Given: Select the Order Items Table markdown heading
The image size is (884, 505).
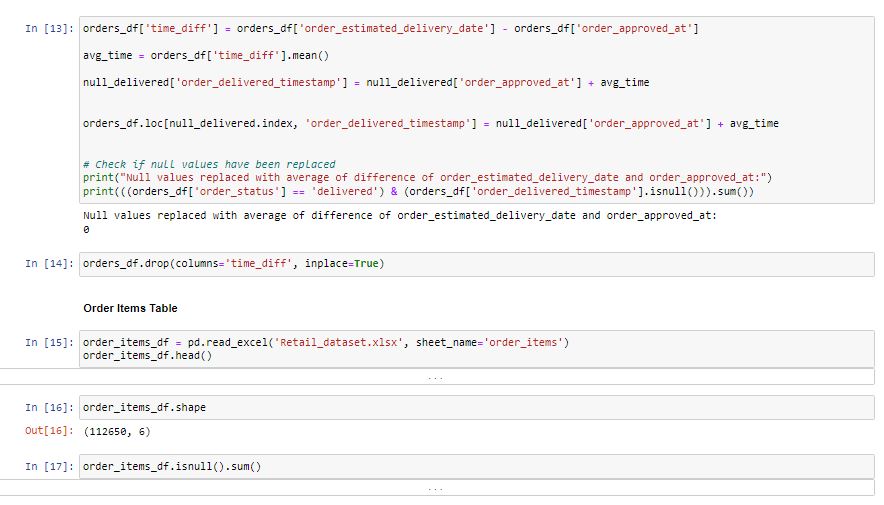Looking at the screenshot, I should (130, 307).
